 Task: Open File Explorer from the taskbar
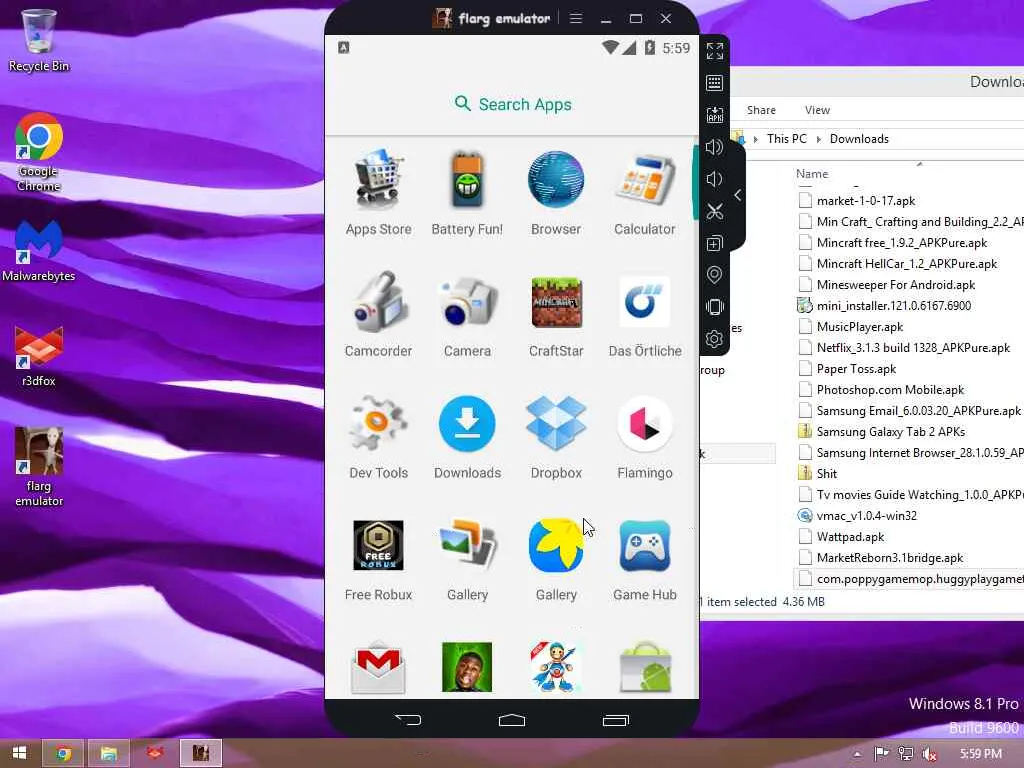[x=108, y=753]
